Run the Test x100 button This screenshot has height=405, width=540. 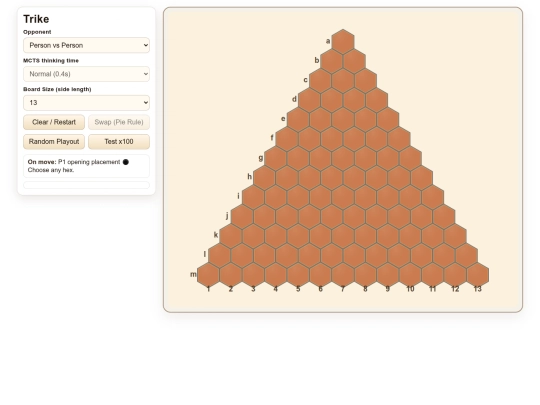[x=119, y=142]
